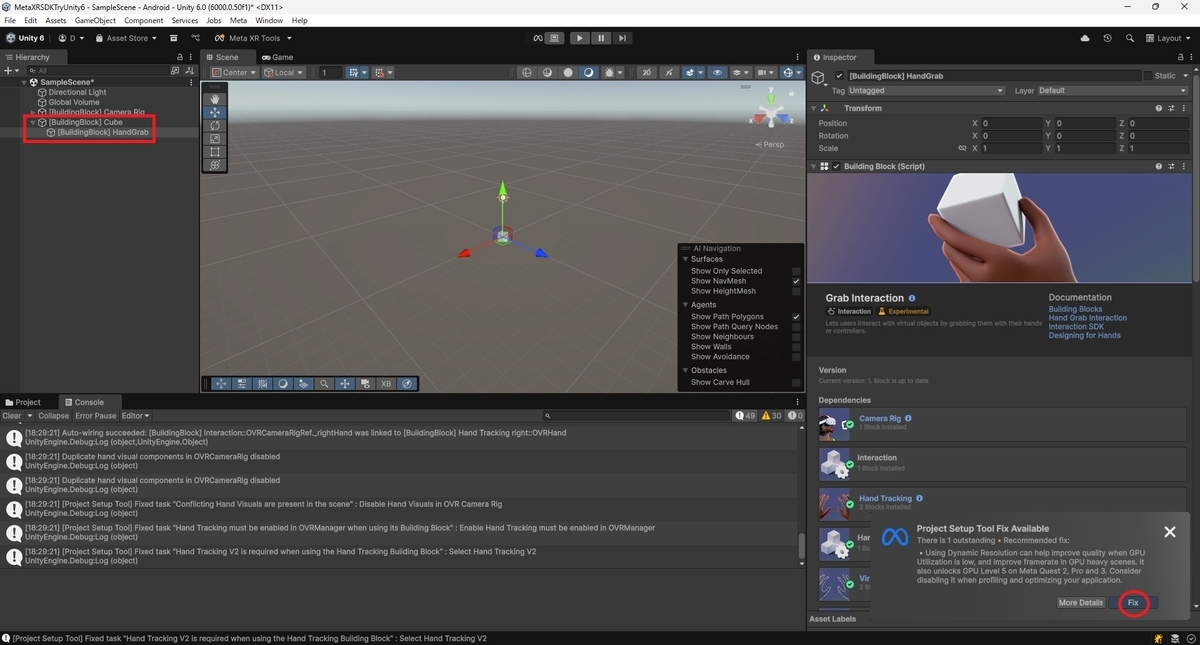Open scene camera settings dropdown
This screenshot has height=645, width=1200.
coord(767,72)
